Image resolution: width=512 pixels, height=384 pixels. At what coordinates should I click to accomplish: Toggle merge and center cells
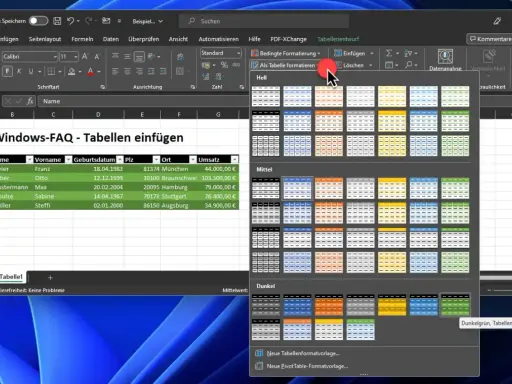[x=180, y=71]
